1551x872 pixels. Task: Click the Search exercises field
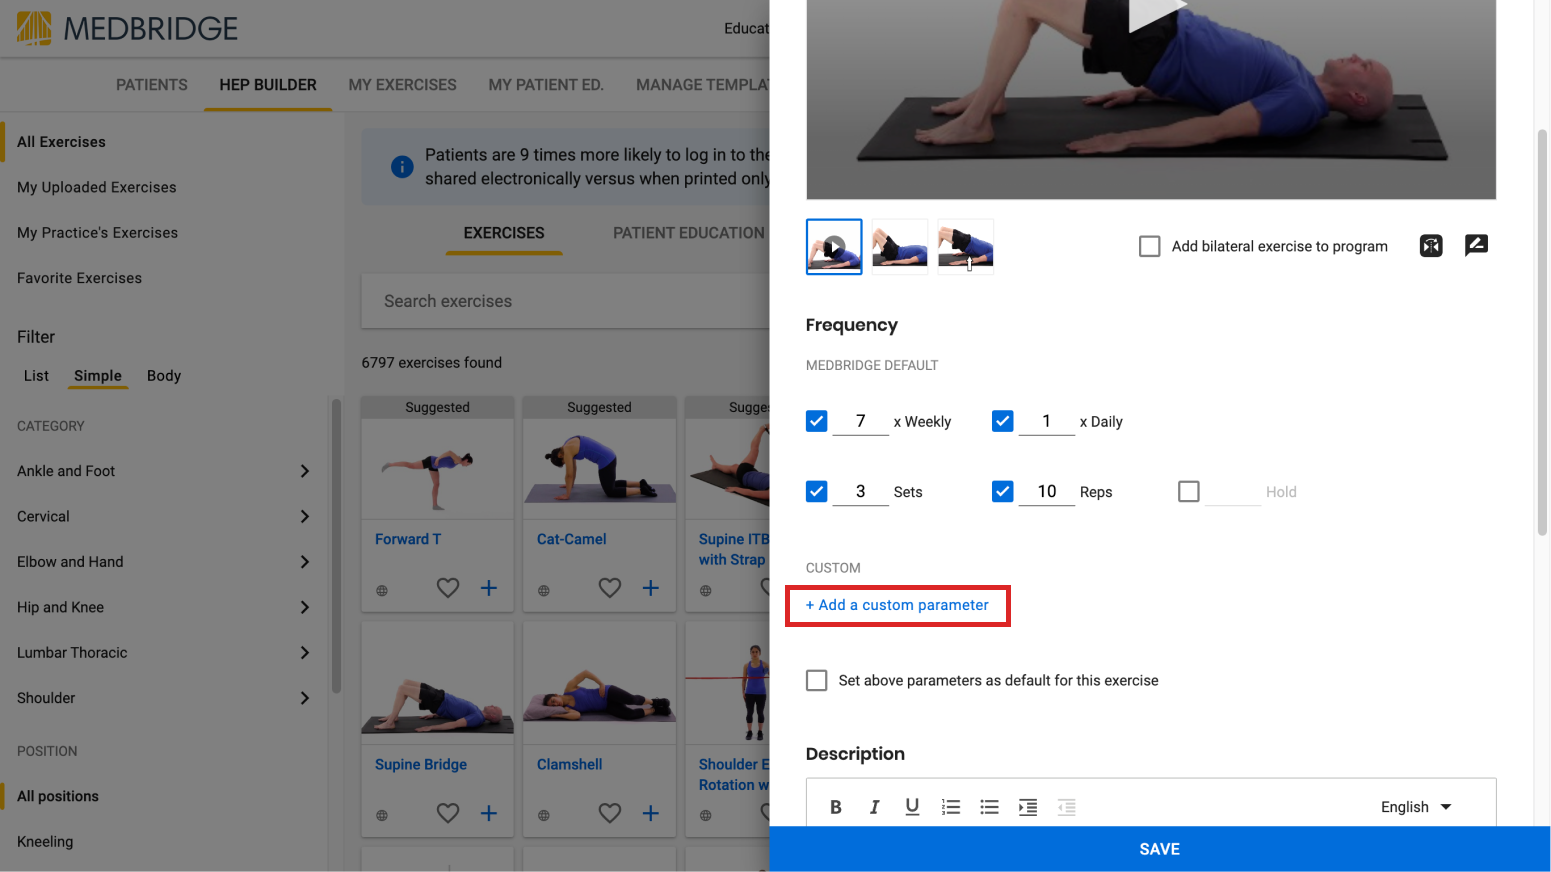click(x=565, y=301)
